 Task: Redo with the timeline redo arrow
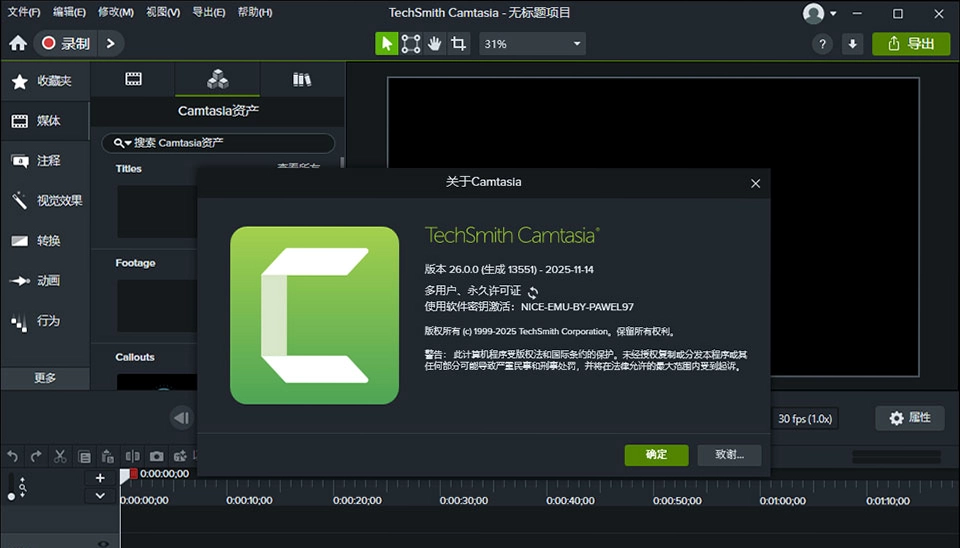click(36, 456)
